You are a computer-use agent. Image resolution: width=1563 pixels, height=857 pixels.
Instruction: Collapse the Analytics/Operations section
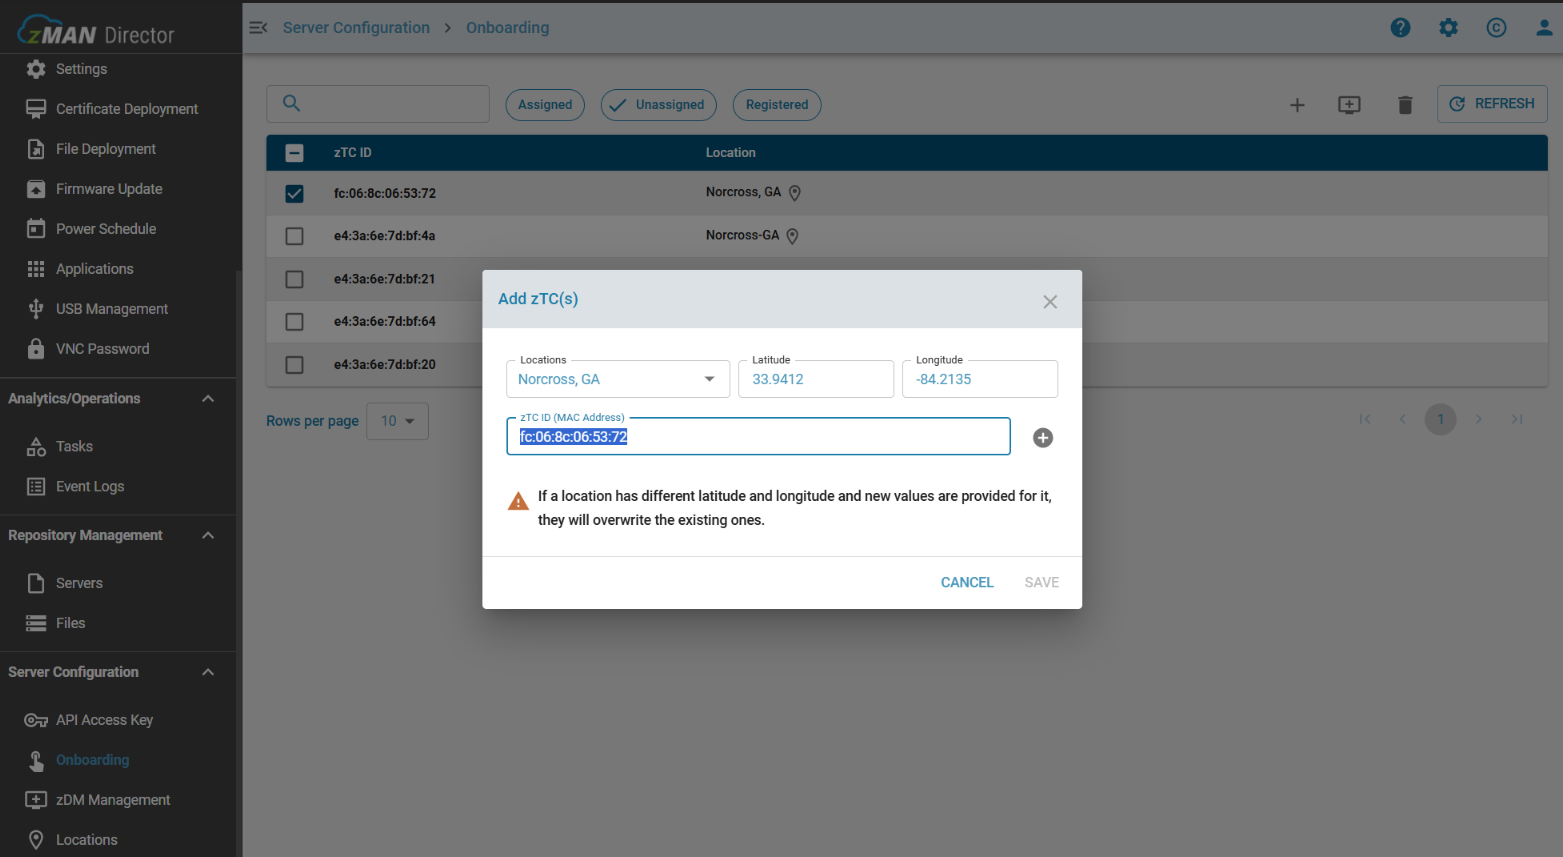coord(208,399)
